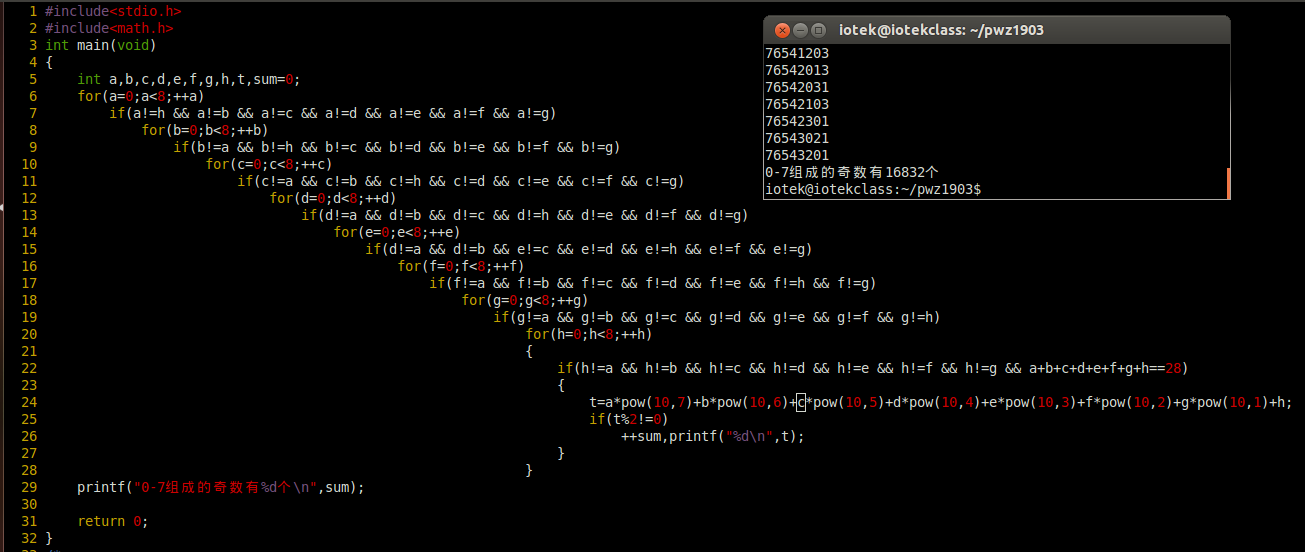Click the 'if(g!=a && g!=b' condition line
Screen dimensions: 1305x552
point(717,317)
